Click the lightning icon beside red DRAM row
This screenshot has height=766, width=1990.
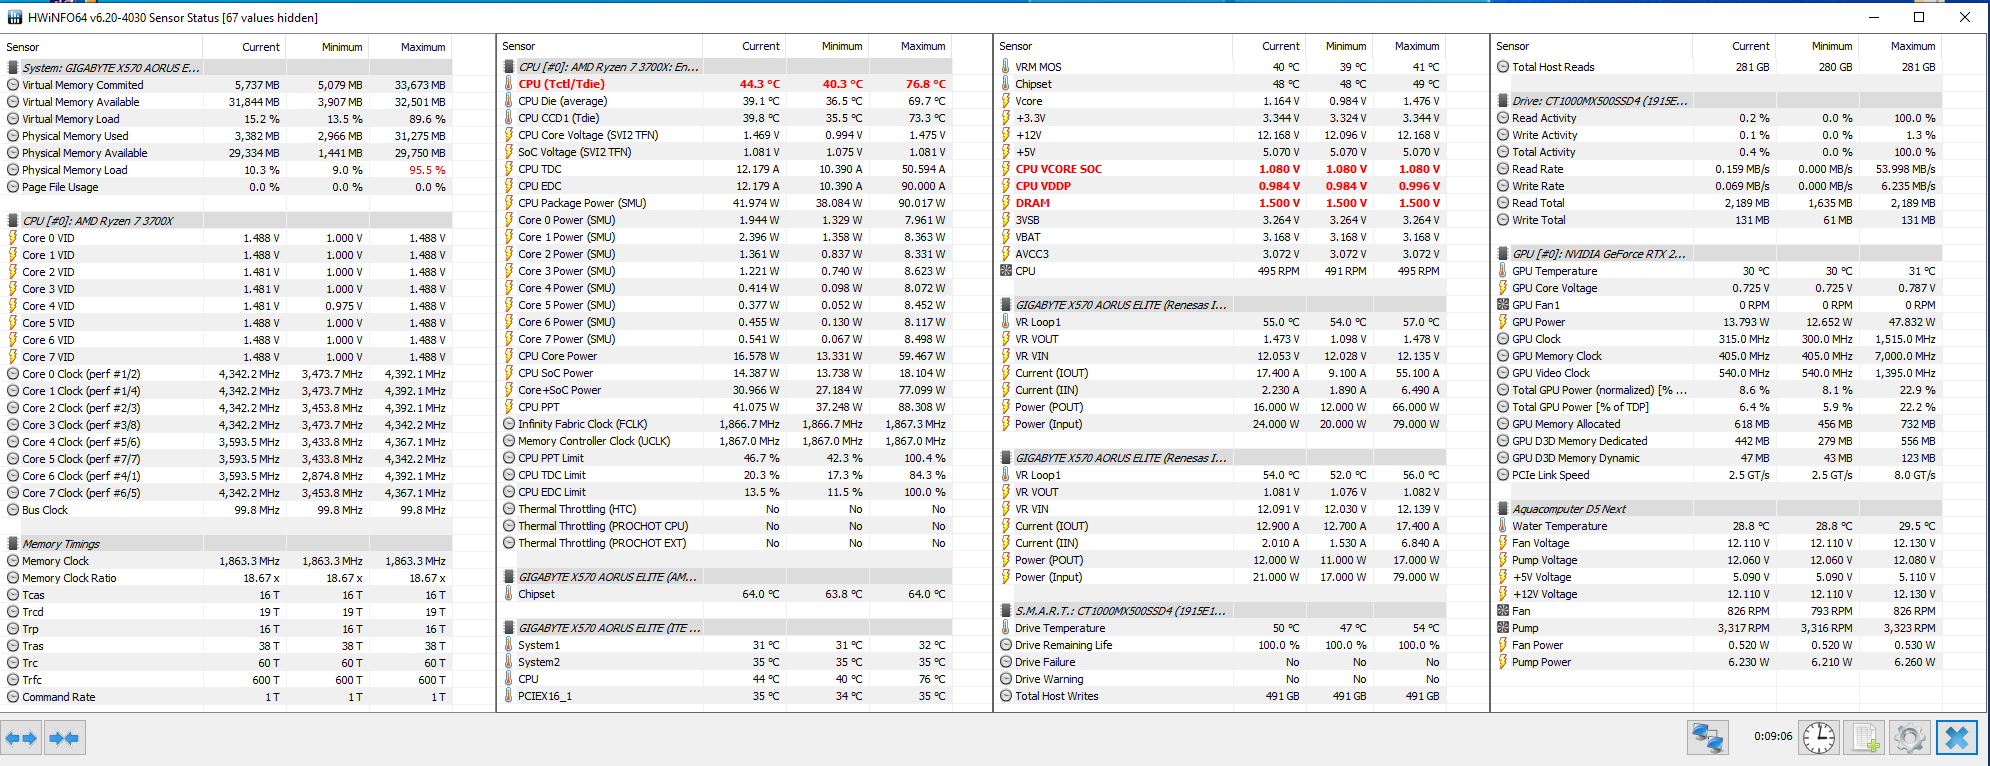coord(1006,203)
